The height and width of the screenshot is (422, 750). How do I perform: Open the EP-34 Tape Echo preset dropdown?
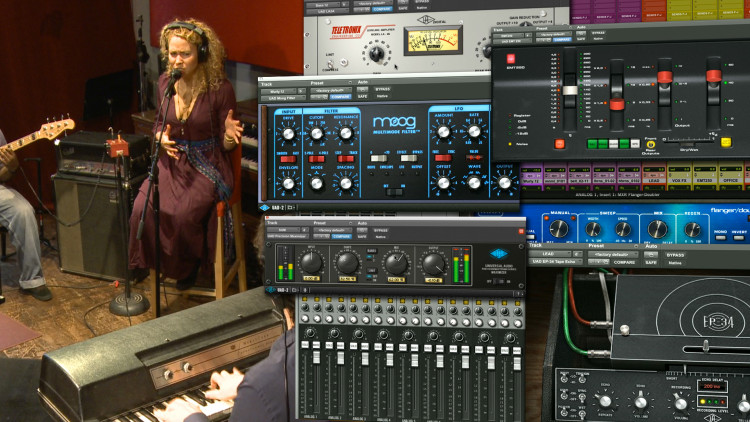pyautogui.click(x=614, y=255)
